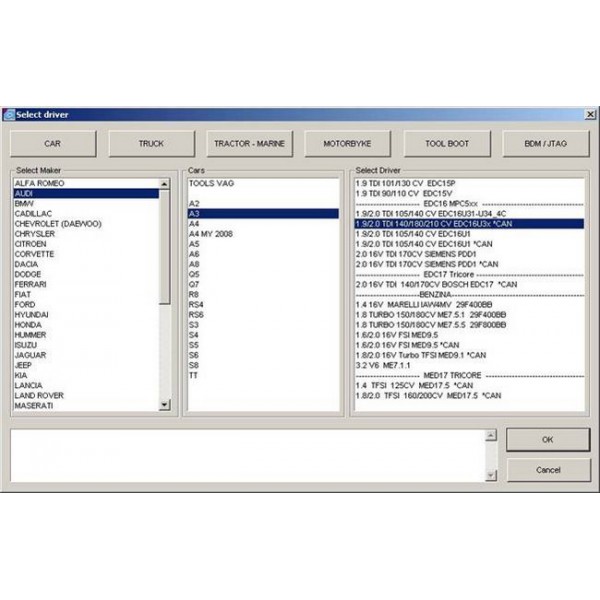The height and width of the screenshot is (600, 600).
Task: Select HYUNDAI maker
Action: [x=86, y=315]
